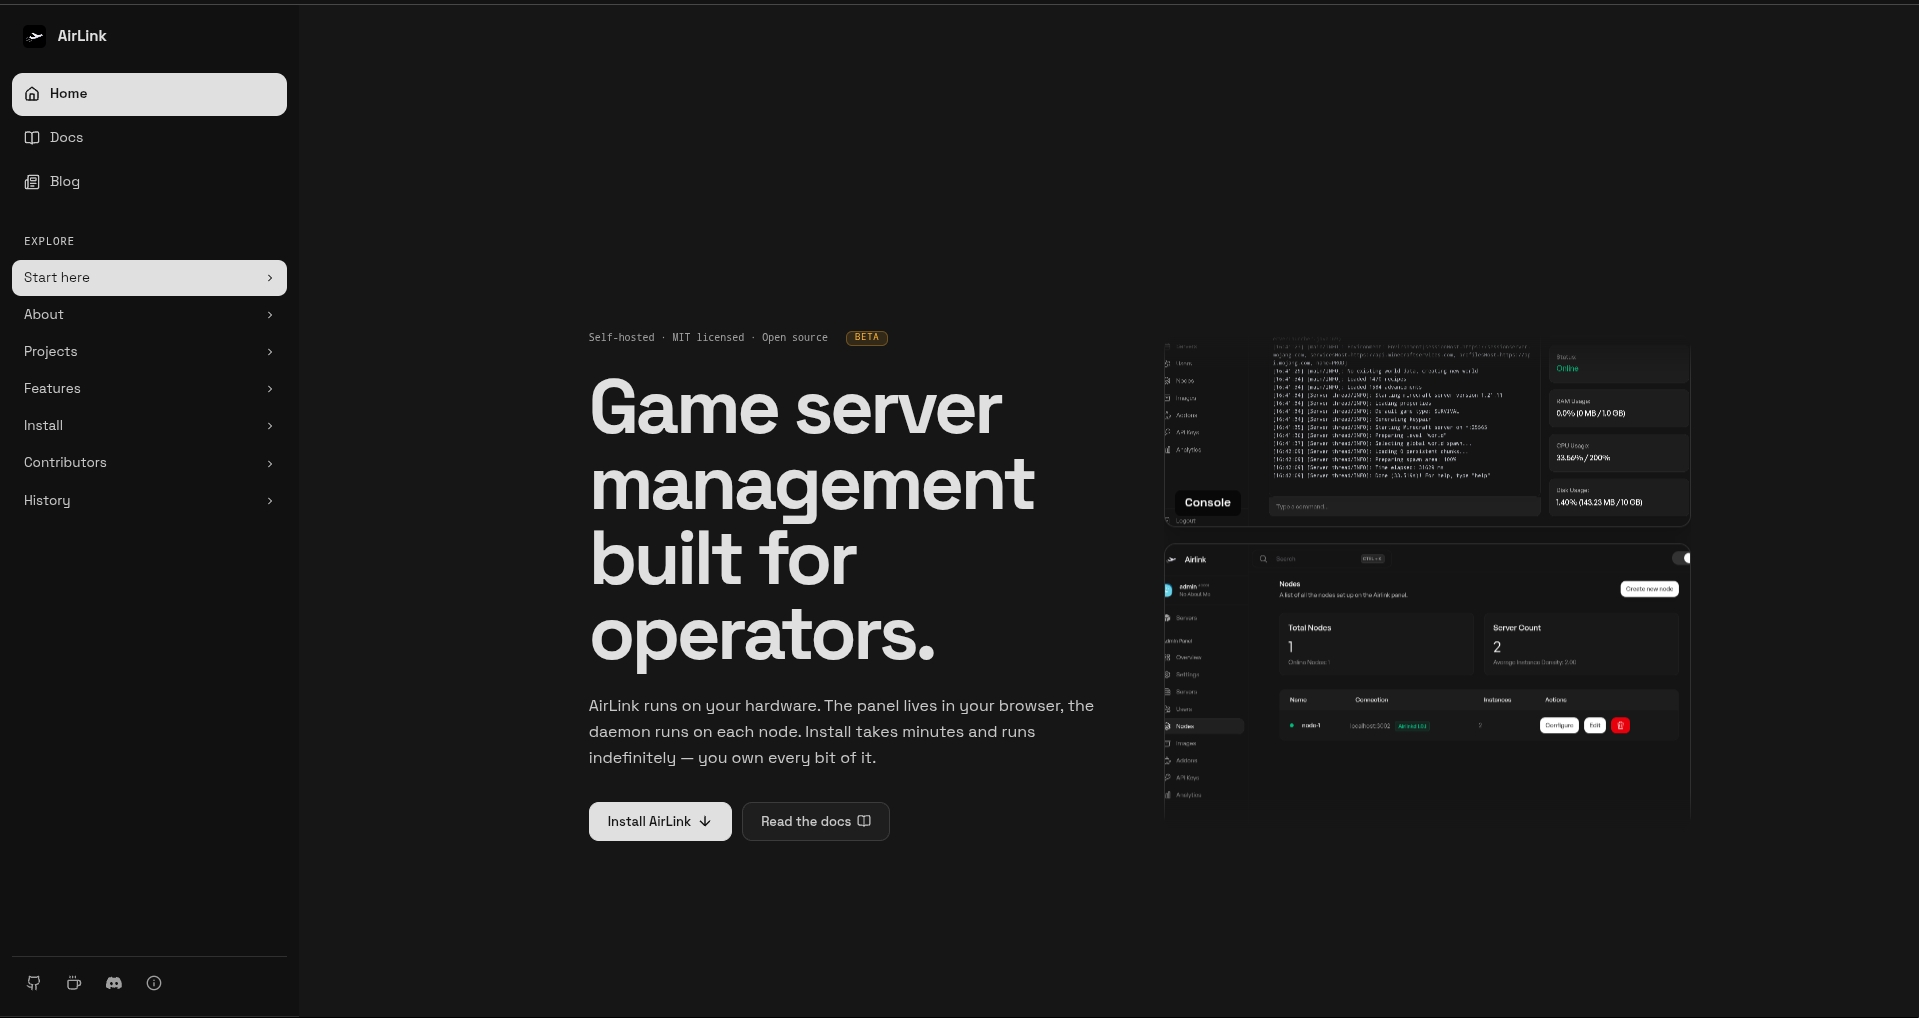Go to the Home page

(x=149, y=94)
